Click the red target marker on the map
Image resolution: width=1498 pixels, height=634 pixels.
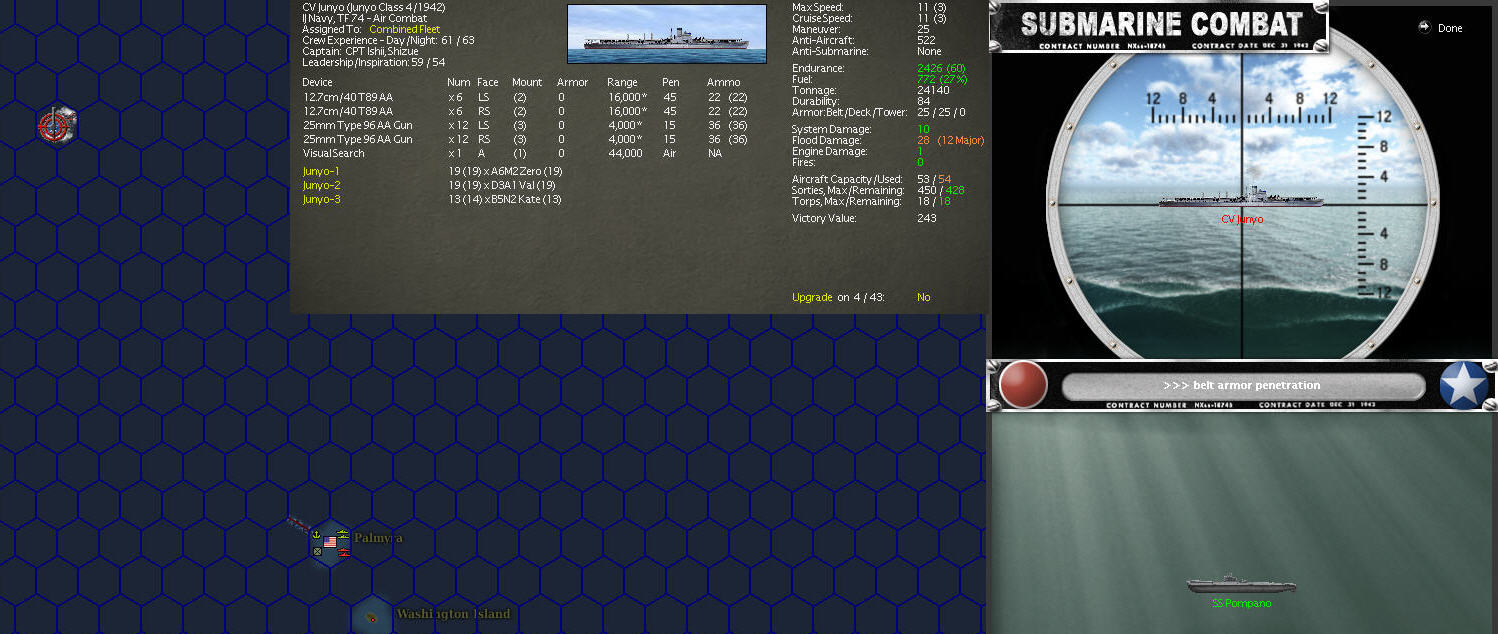tap(53, 125)
